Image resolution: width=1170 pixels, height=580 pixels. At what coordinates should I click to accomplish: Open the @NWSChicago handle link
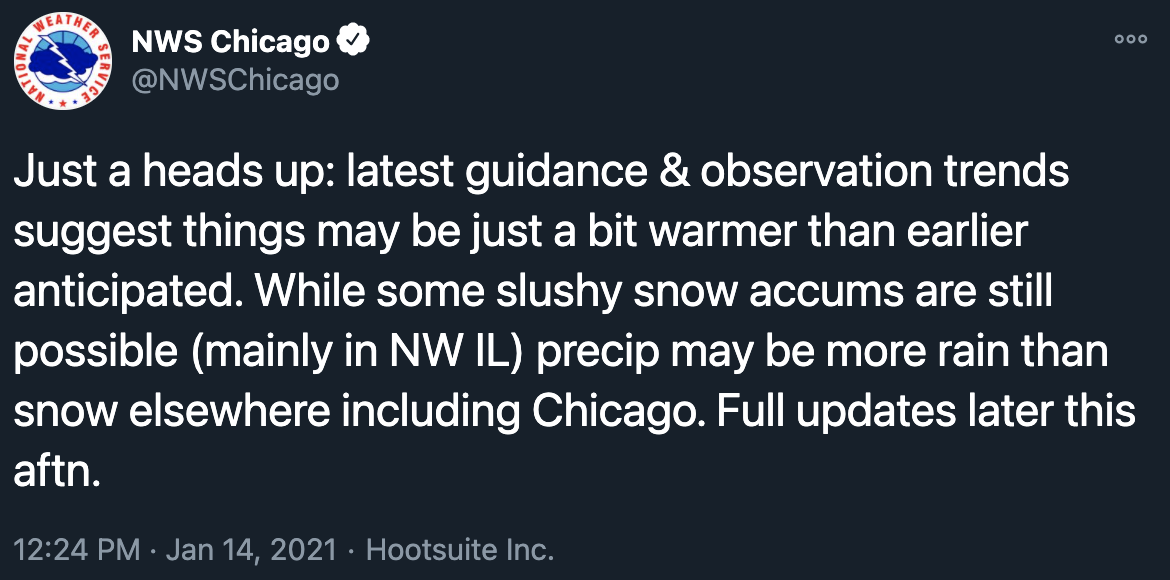(235, 79)
